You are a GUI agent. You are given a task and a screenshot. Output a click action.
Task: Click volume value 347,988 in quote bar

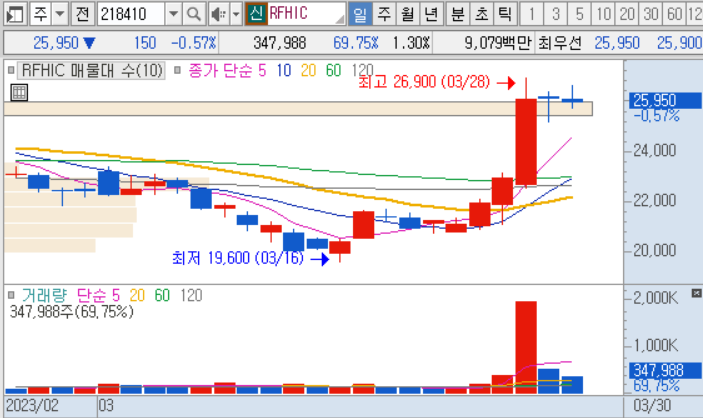[x=279, y=43]
